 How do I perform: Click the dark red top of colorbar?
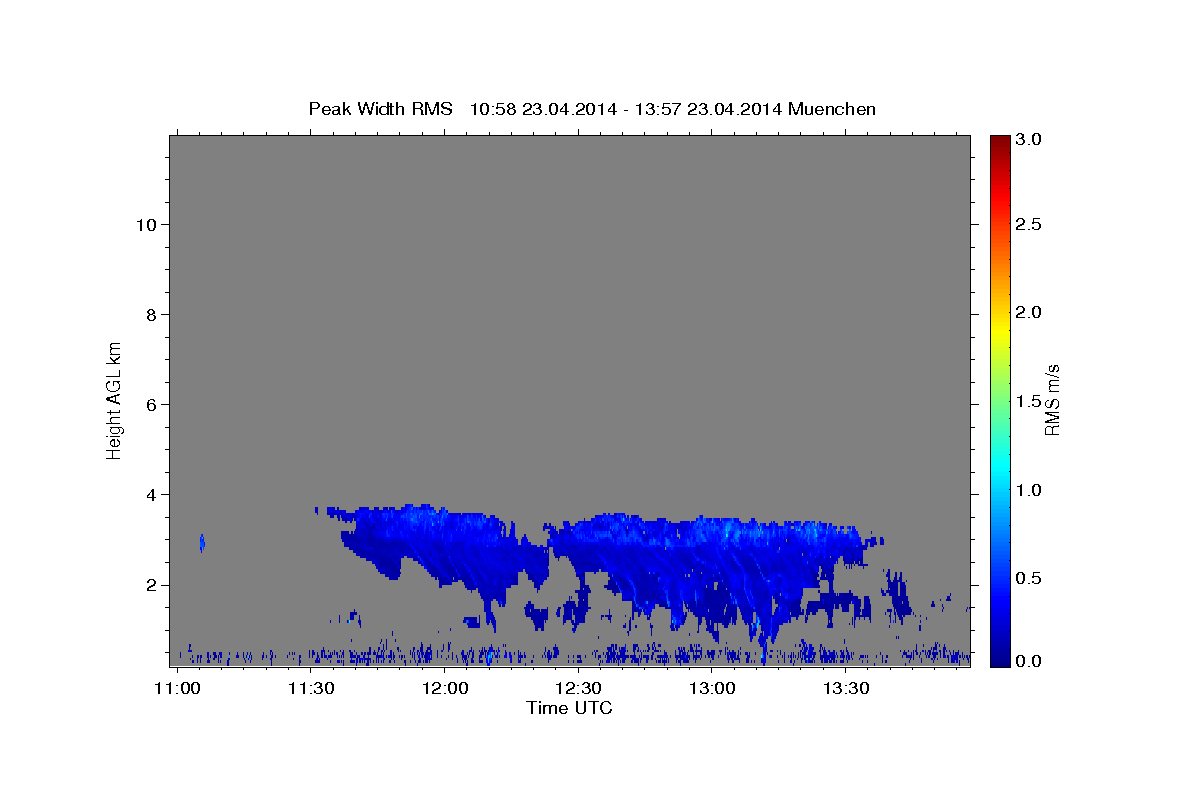coord(999,143)
